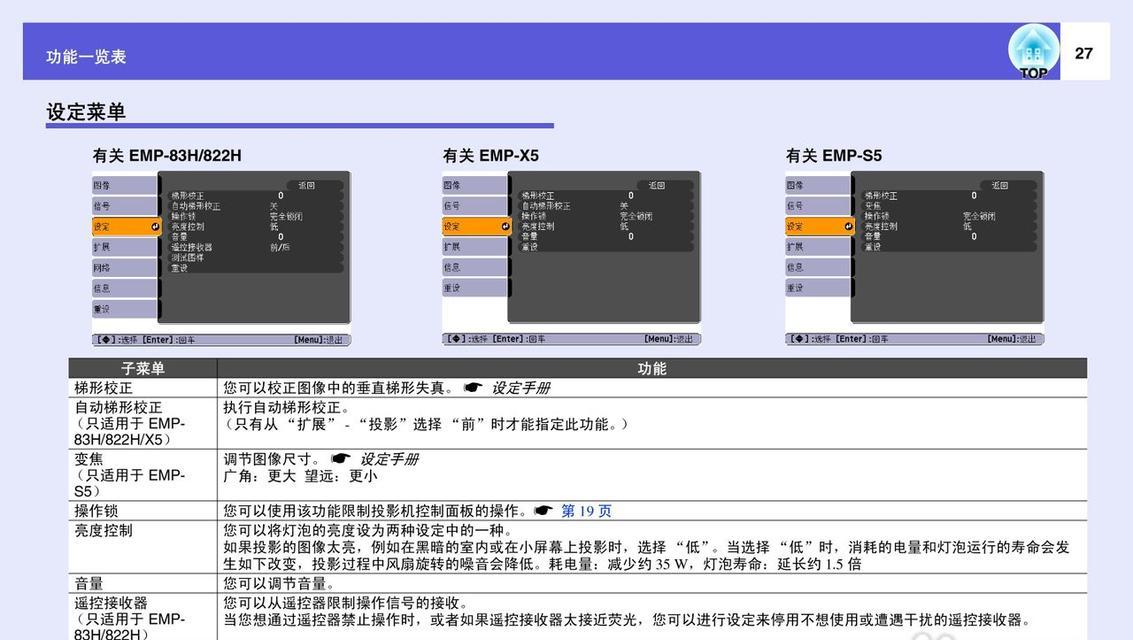
Task: Click the hand pointer icon beside 调节图像尺寸
Action: [x=340, y=459]
